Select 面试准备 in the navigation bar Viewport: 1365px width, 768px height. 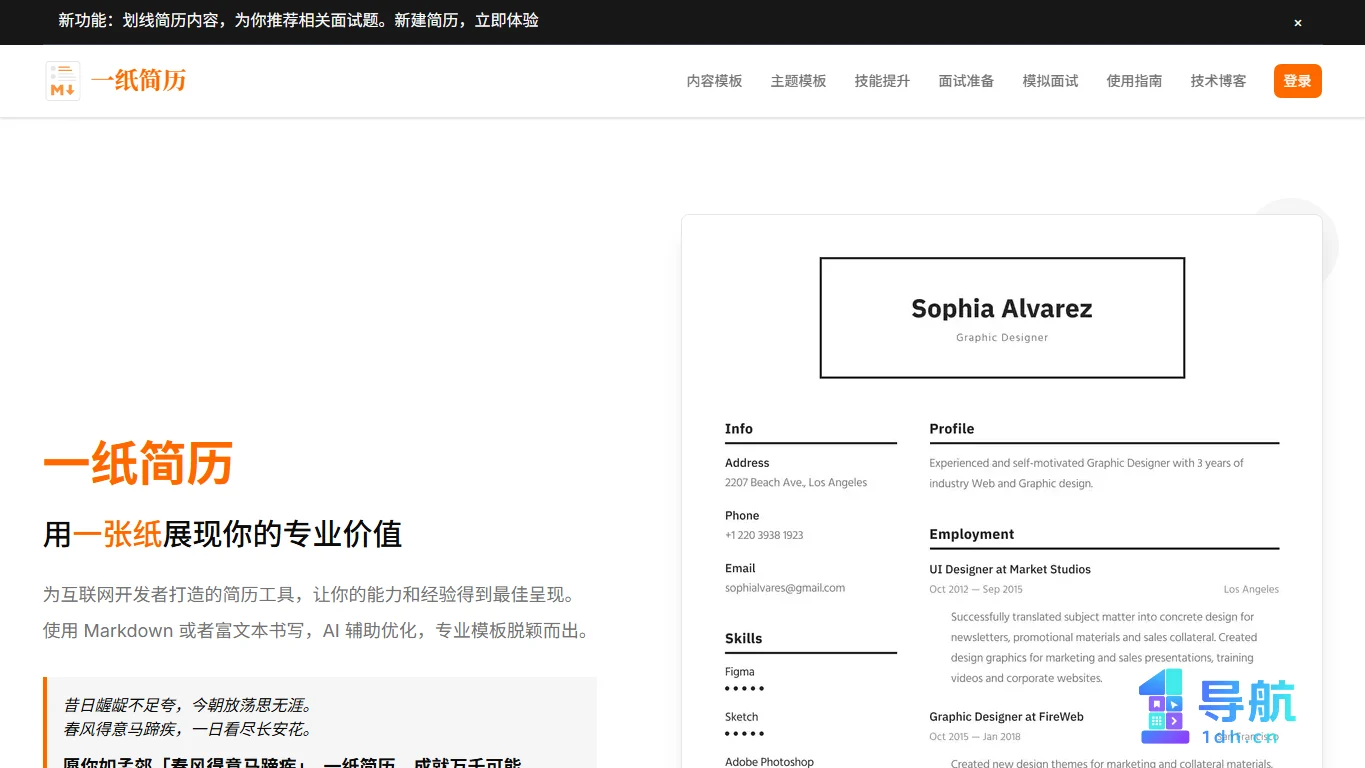[966, 81]
